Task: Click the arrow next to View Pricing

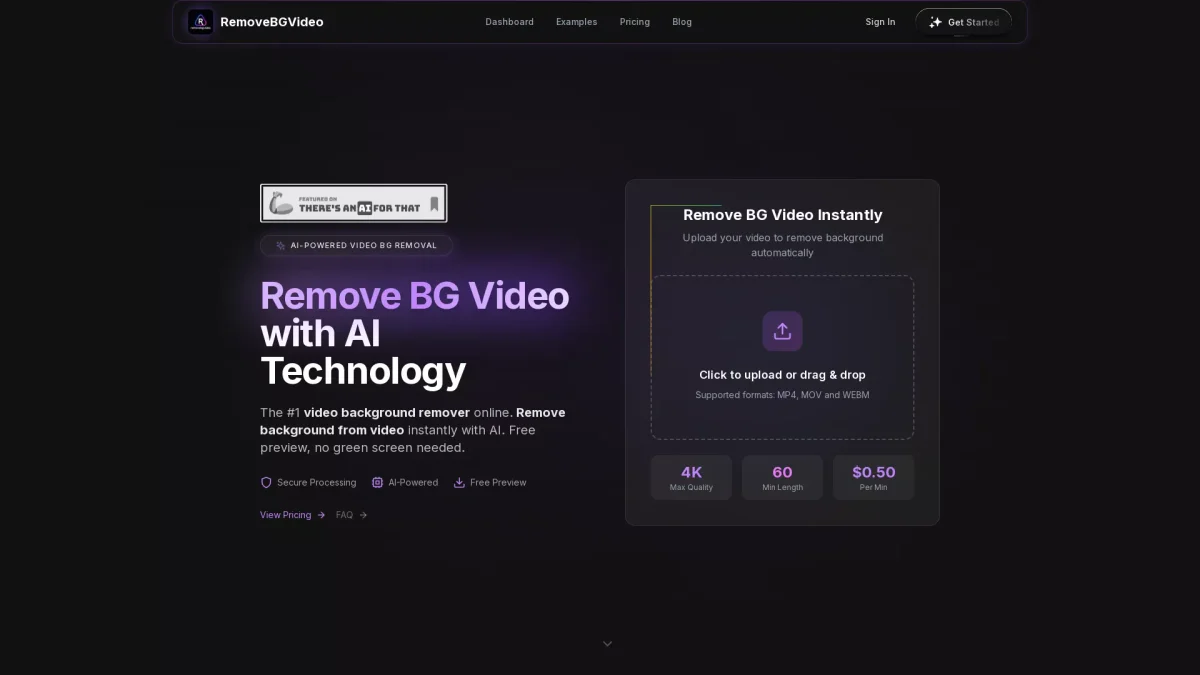Action: [321, 515]
